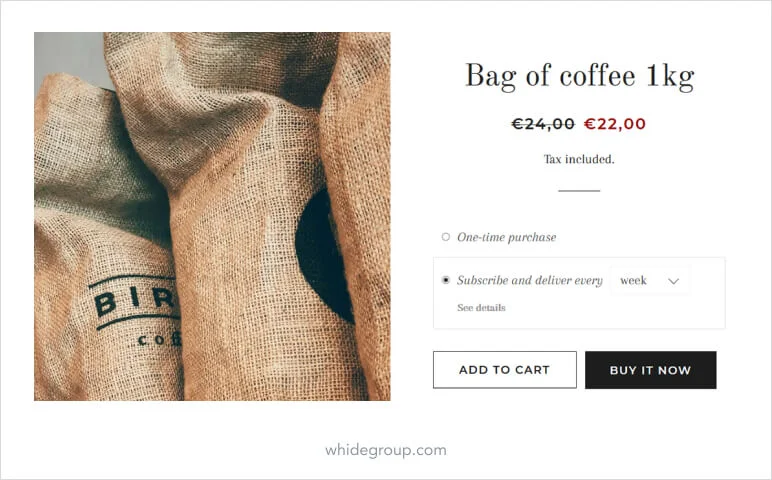This screenshot has height=480, width=772.
Task: Click the crossed-out €24,00 price
Action: point(543,124)
